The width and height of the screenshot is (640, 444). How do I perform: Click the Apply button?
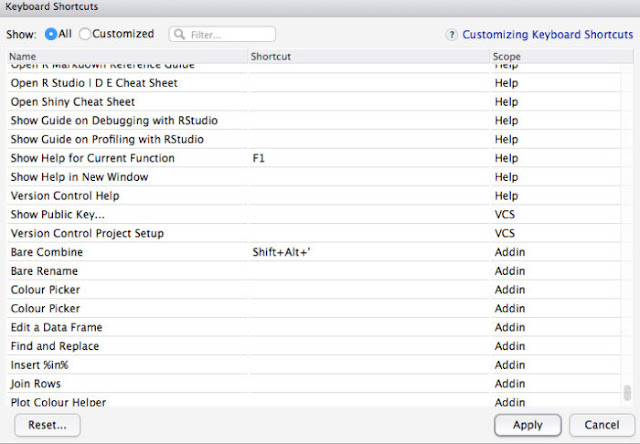click(527, 425)
